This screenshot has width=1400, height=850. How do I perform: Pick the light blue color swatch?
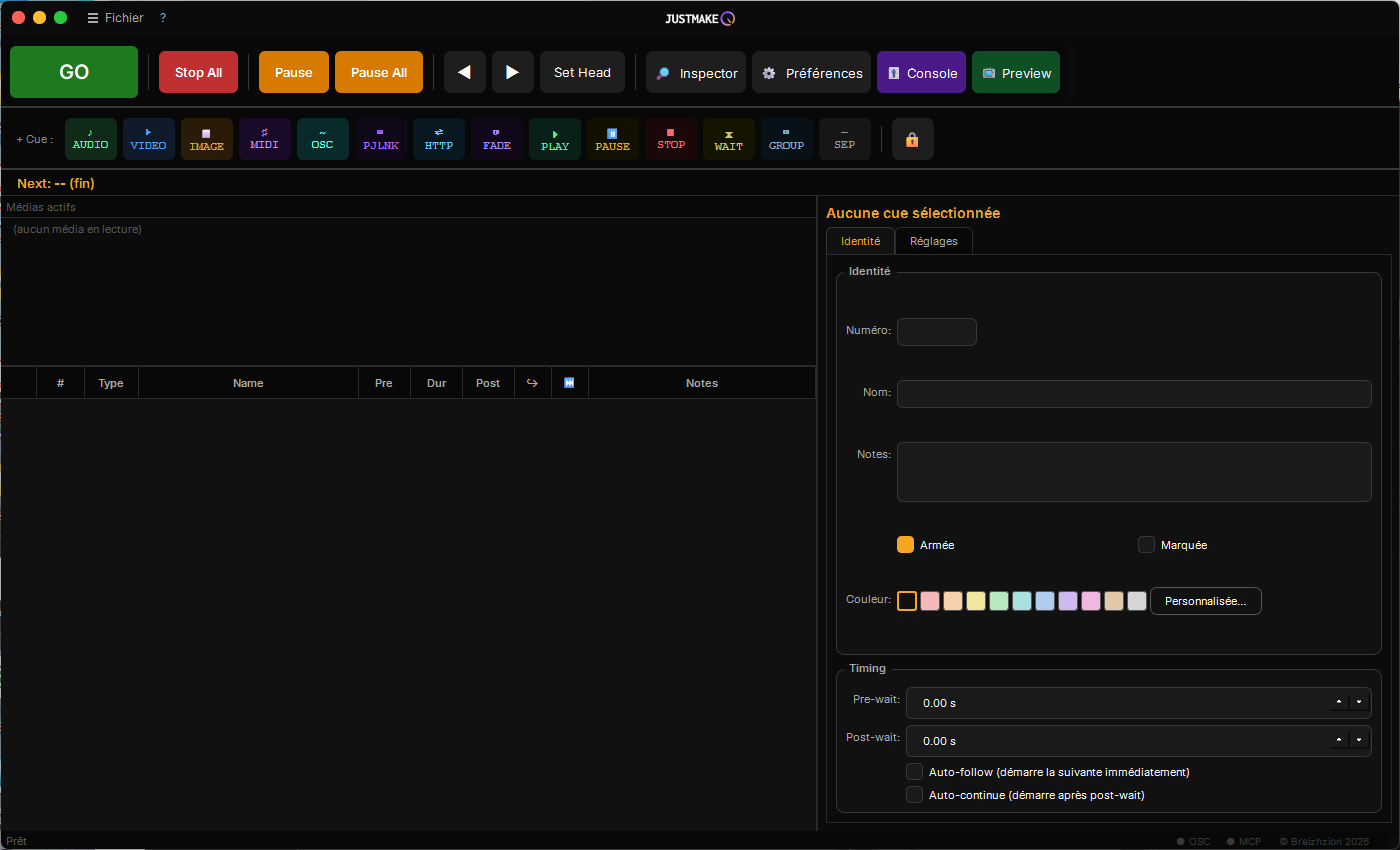point(1045,601)
